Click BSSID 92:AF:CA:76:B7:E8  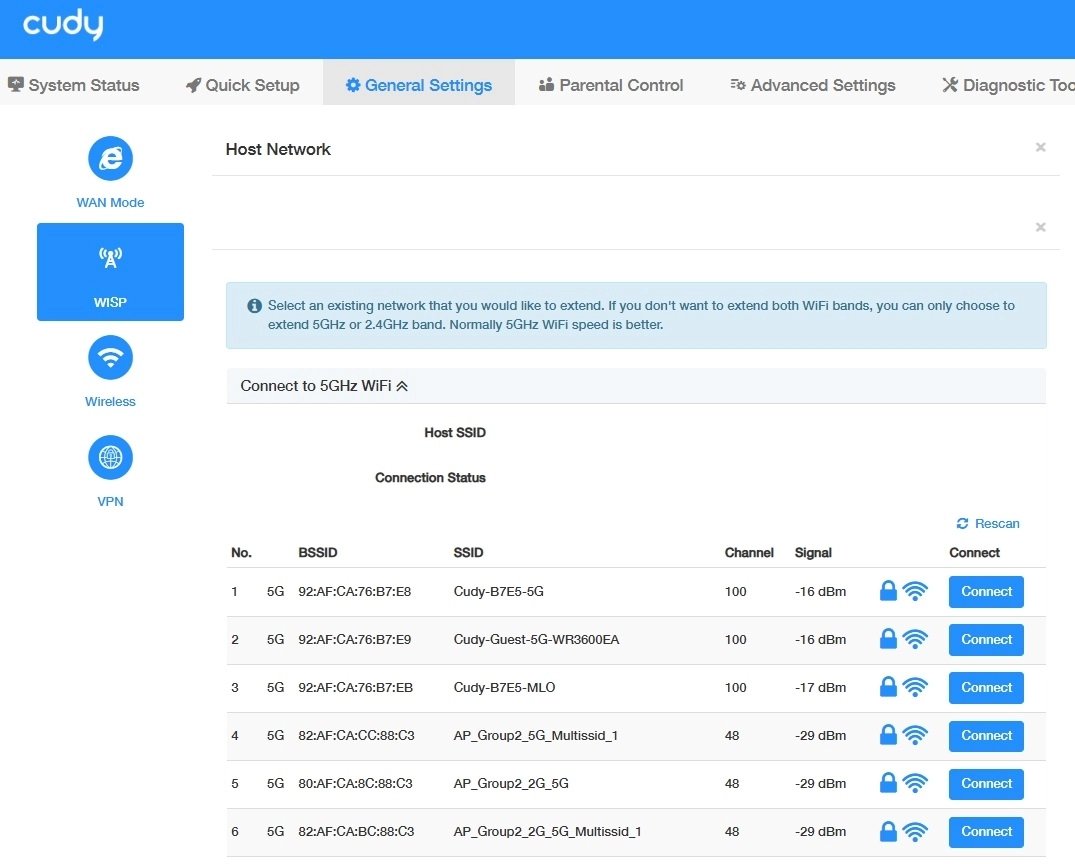coord(354,592)
